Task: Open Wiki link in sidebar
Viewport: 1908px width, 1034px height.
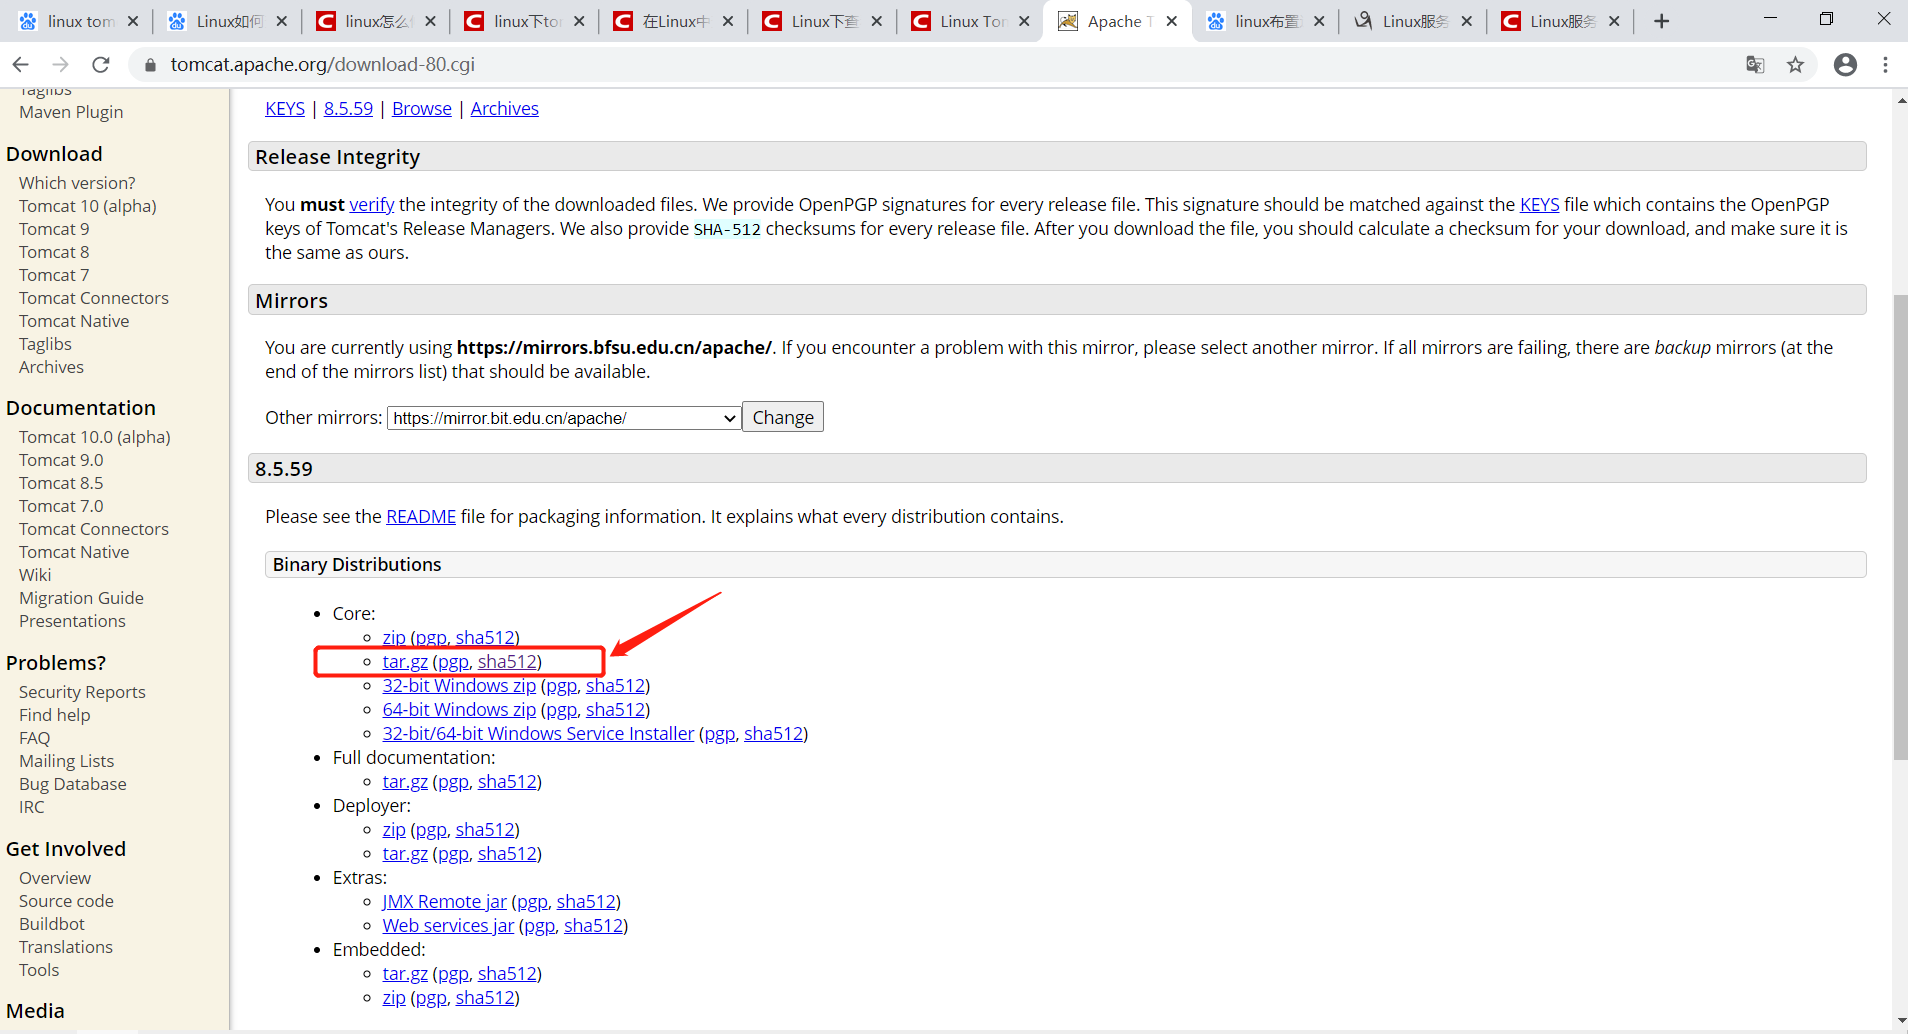Action: (x=35, y=575)
